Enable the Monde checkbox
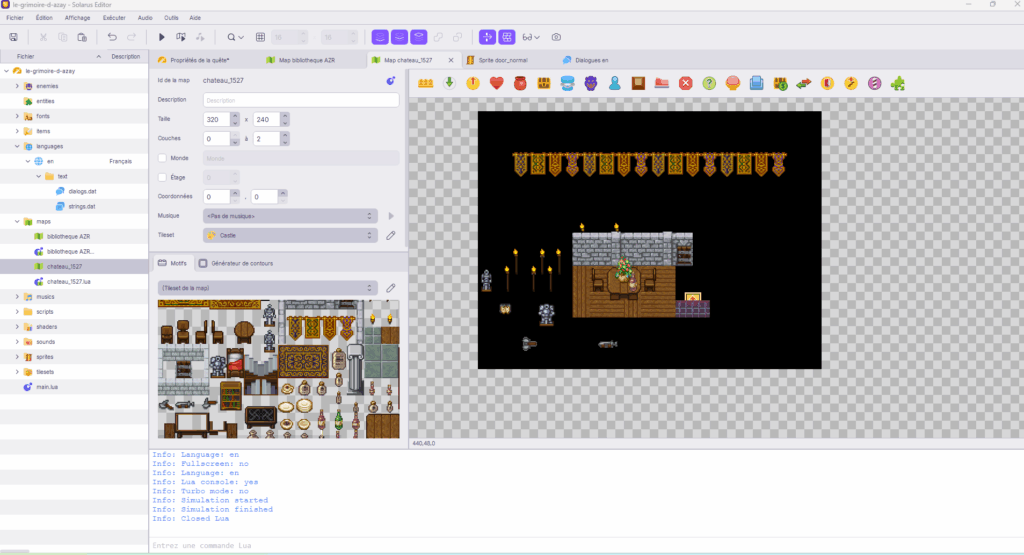This screenshot has width=1024, height=555. 163,158
